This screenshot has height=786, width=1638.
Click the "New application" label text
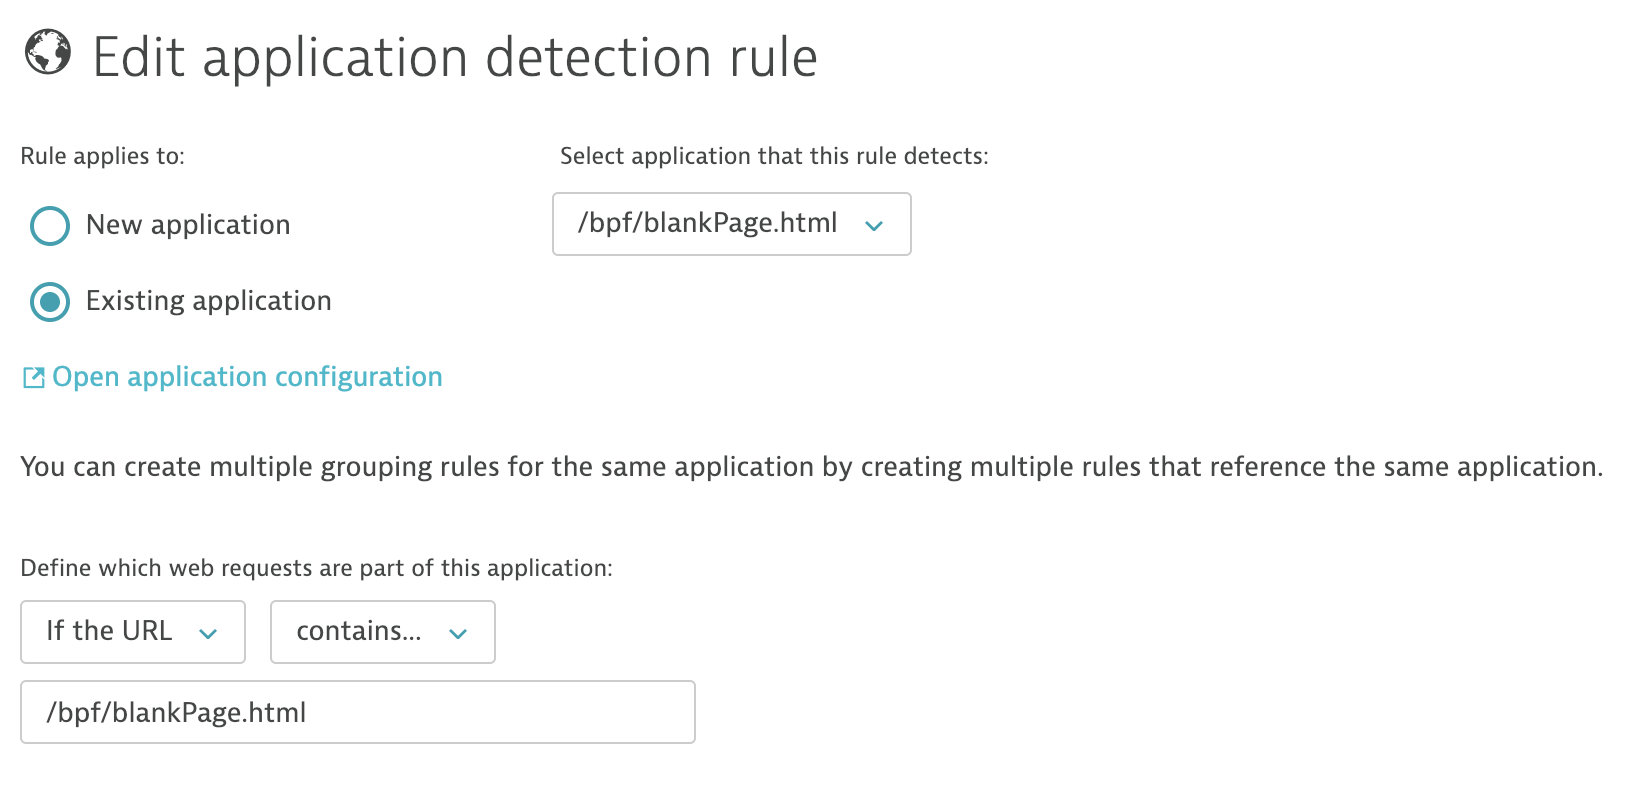click(188, 225)
